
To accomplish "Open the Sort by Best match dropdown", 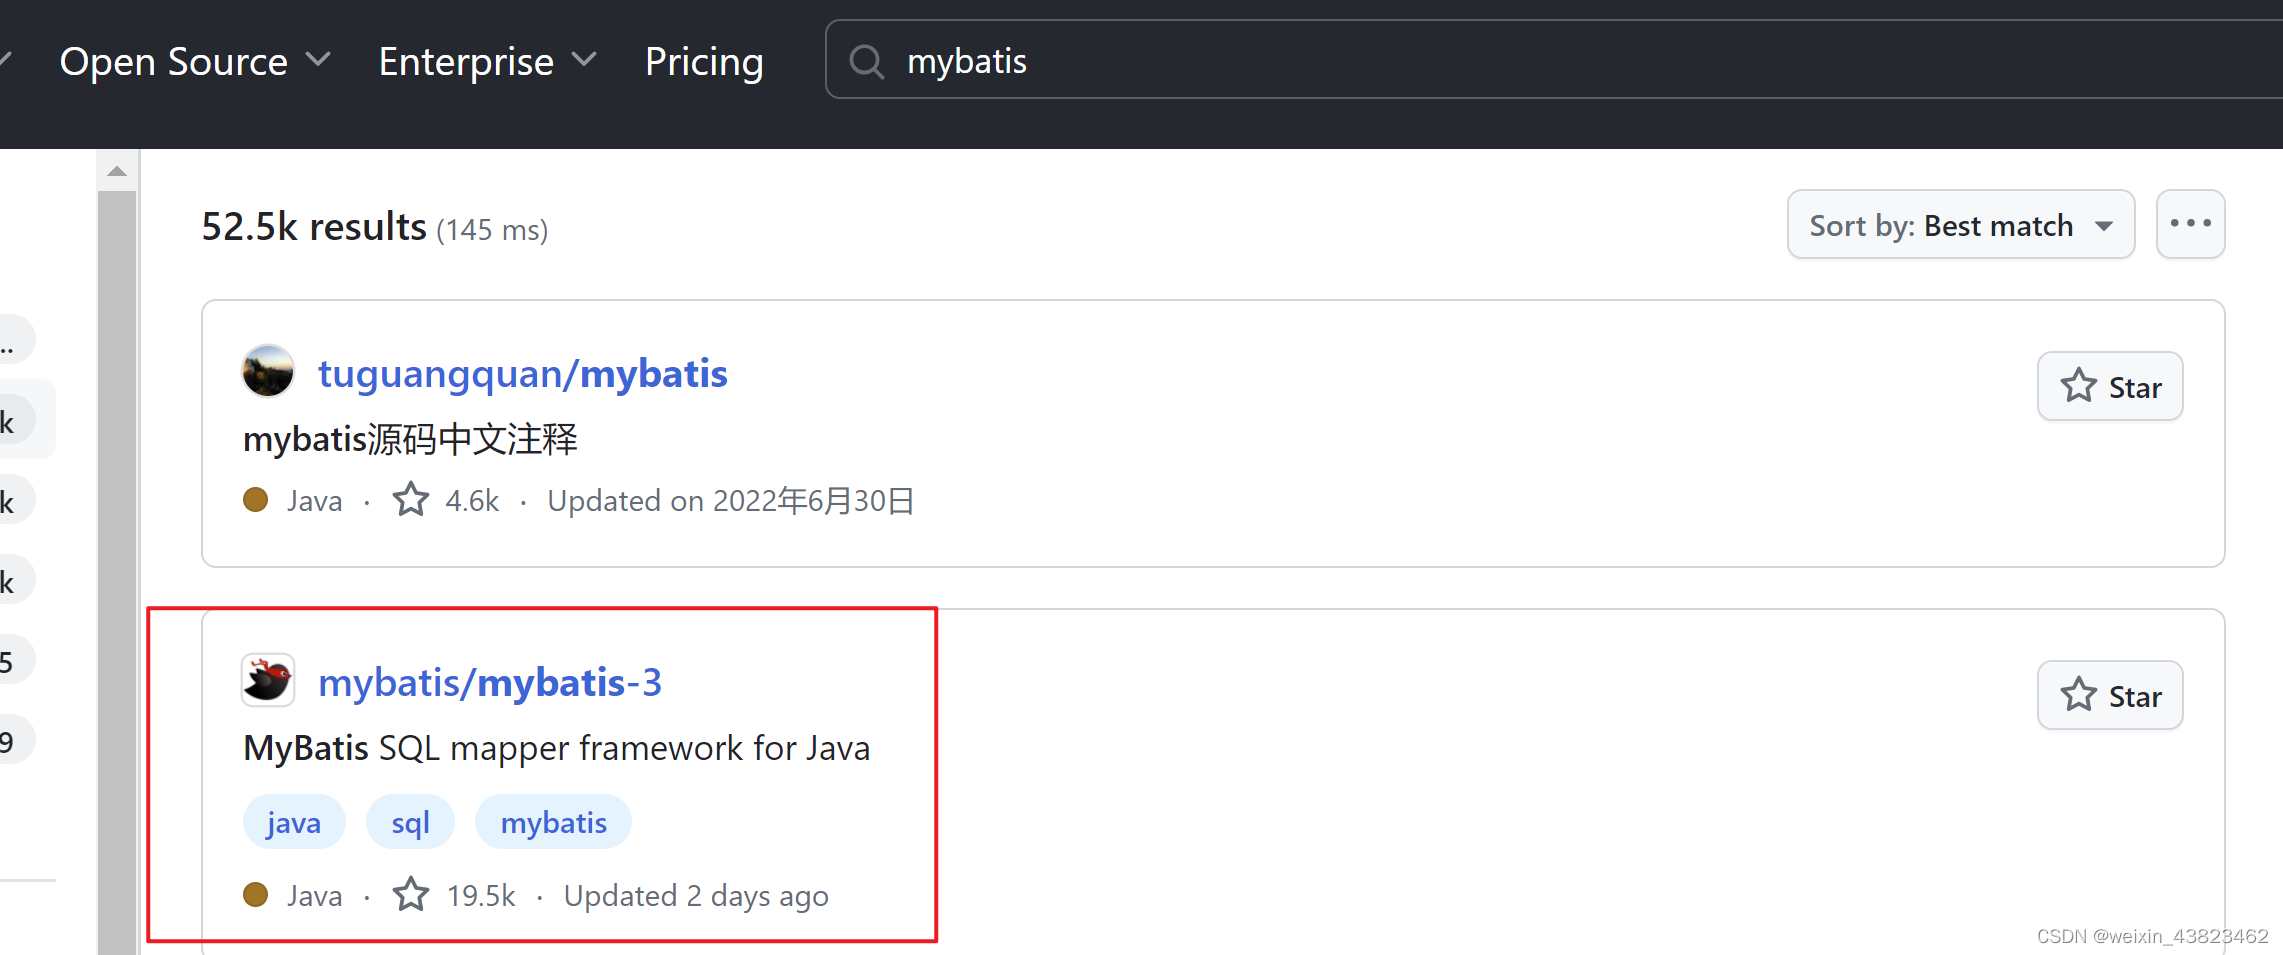I will pos(1960,225).
